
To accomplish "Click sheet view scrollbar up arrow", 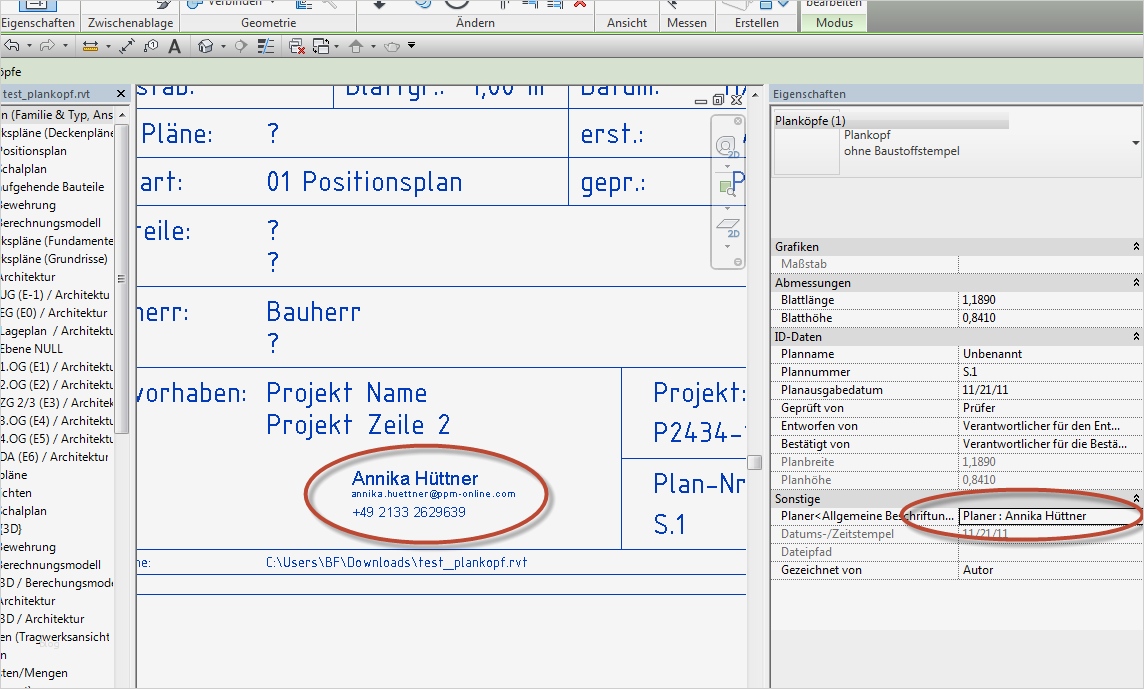I will (x=755, y=95).
